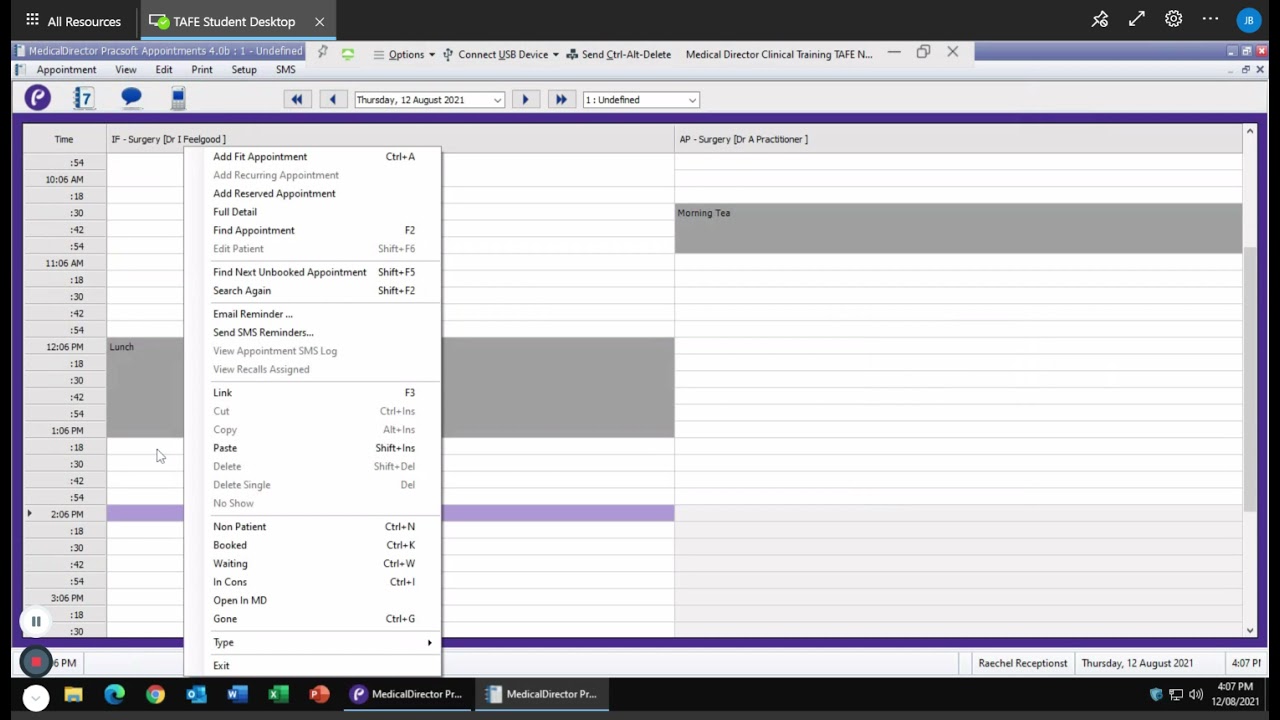Viewport: 1280px width, 720px height.
Task: Click the green connection status icon
Action: pos(348,54)
